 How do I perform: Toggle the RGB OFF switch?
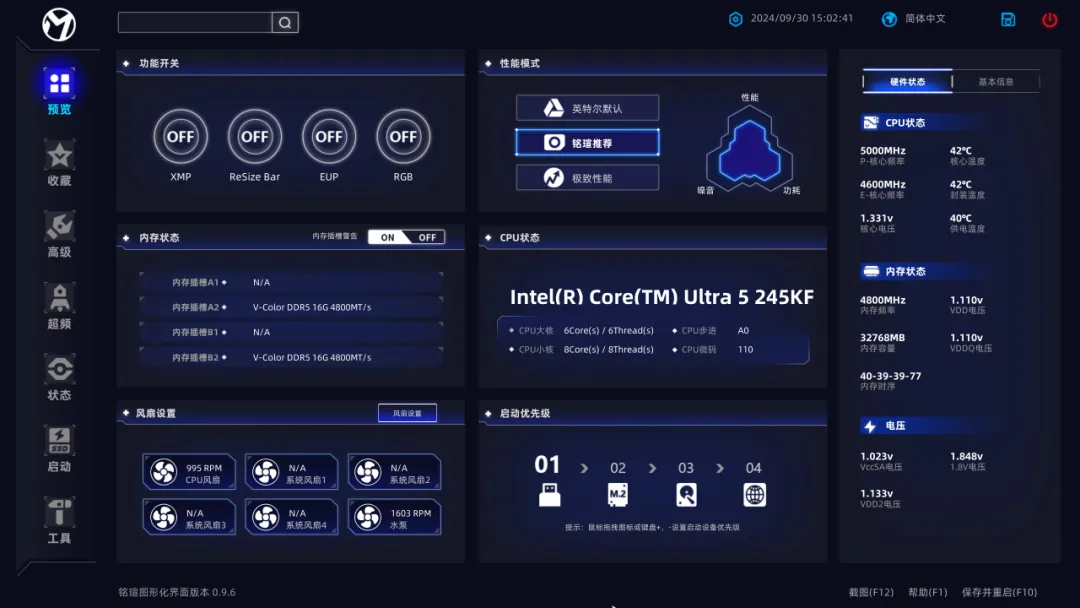(403, 137)
